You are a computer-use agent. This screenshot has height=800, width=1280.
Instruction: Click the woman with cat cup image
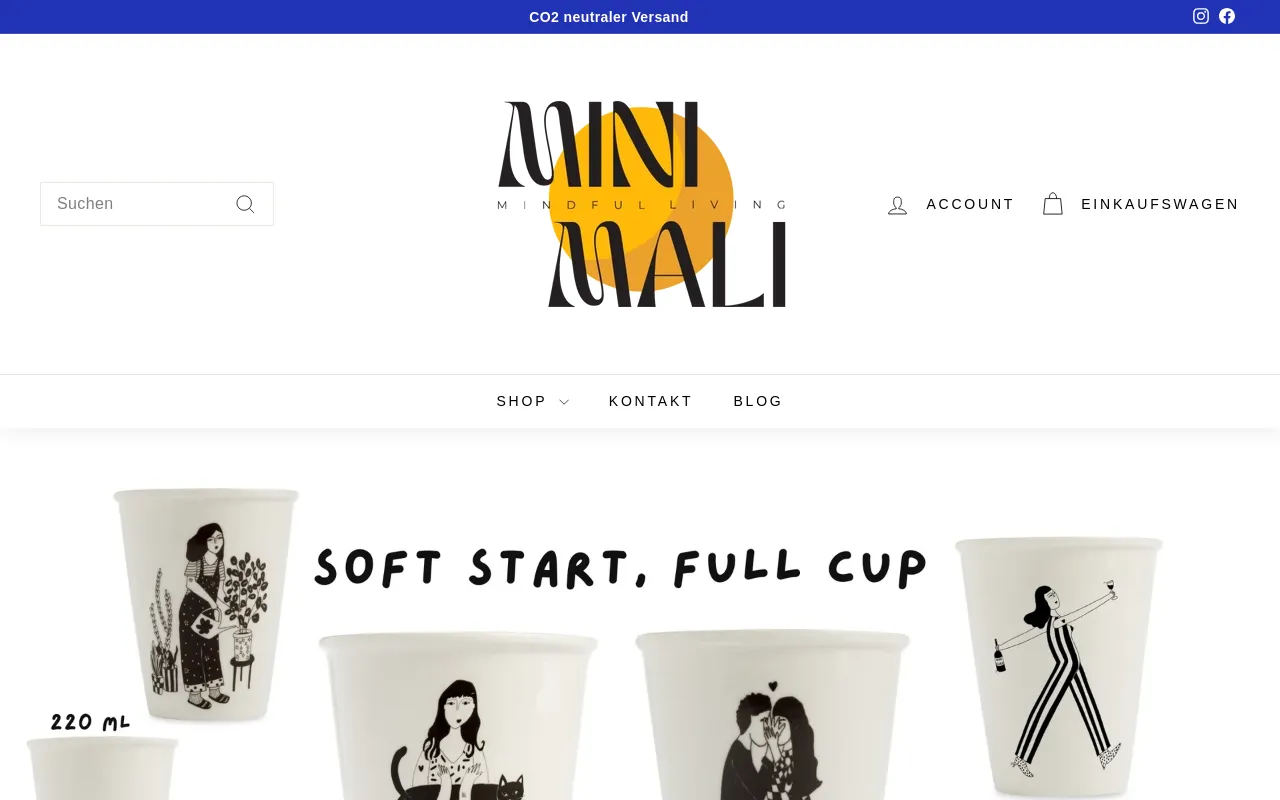click(x=459, y=716)
